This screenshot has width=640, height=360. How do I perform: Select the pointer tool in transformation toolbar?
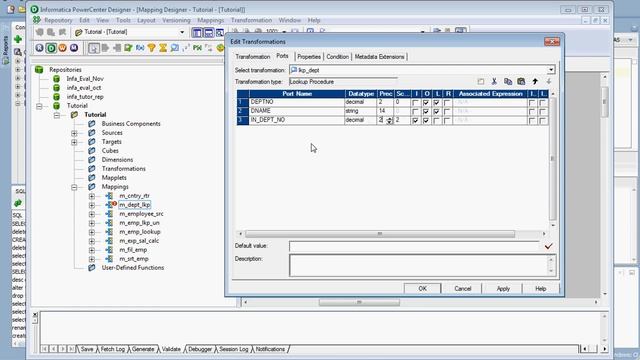93,48
